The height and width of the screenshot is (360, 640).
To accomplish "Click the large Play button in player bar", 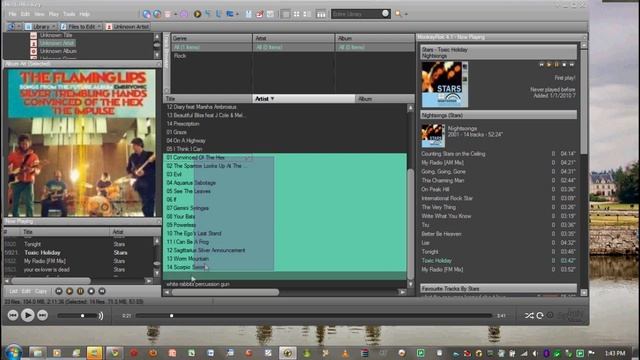I will point(28,315).
